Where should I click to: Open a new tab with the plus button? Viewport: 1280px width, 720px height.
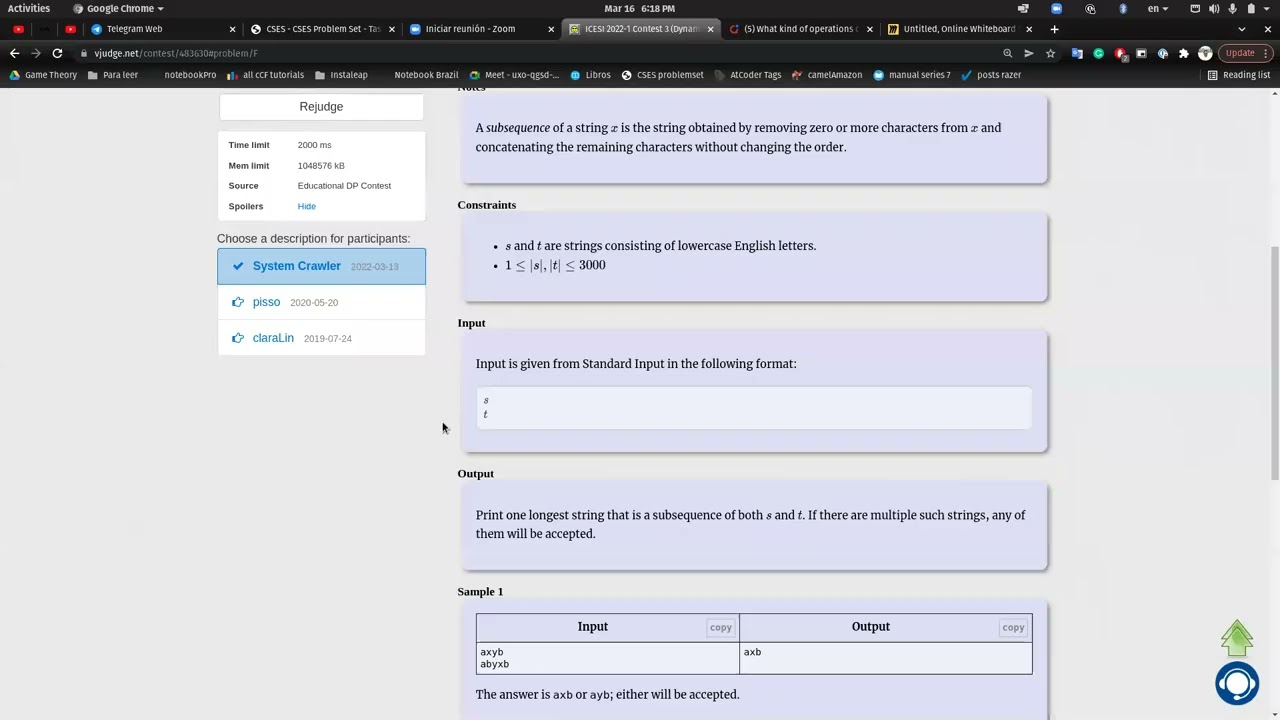click(x=1054, y=29)
